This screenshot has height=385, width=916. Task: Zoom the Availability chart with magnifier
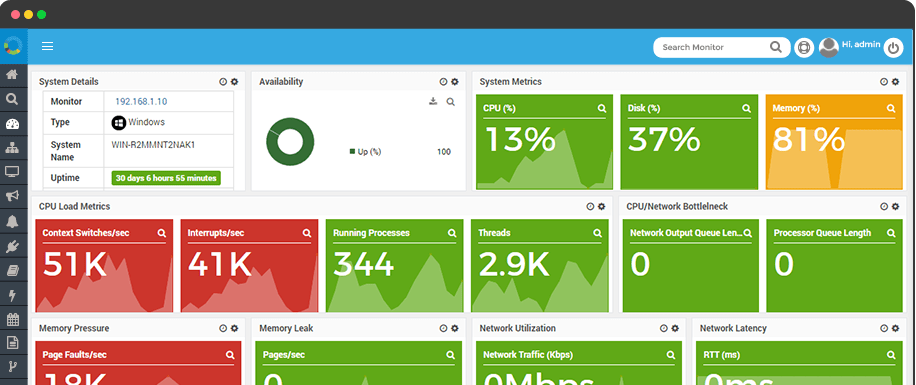(450, 102)
